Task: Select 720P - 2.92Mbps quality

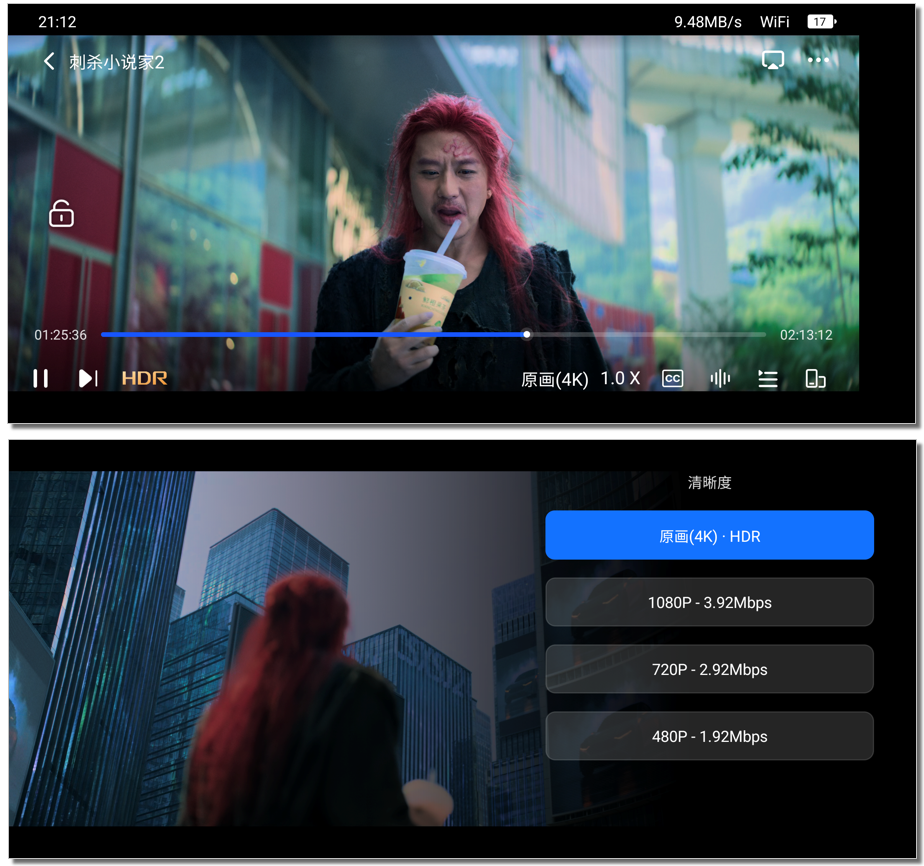Action: coord(710,669)
